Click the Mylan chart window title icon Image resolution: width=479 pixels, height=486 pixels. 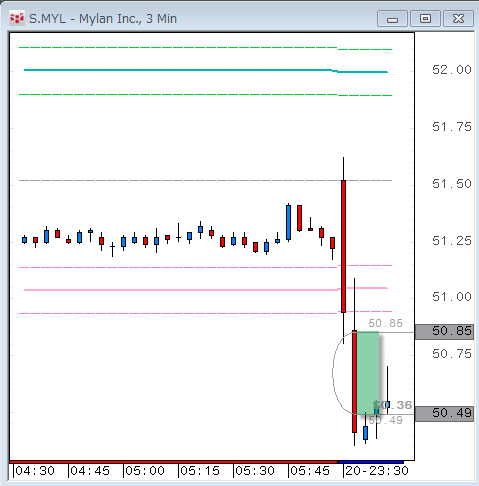(x=17, y=19)
